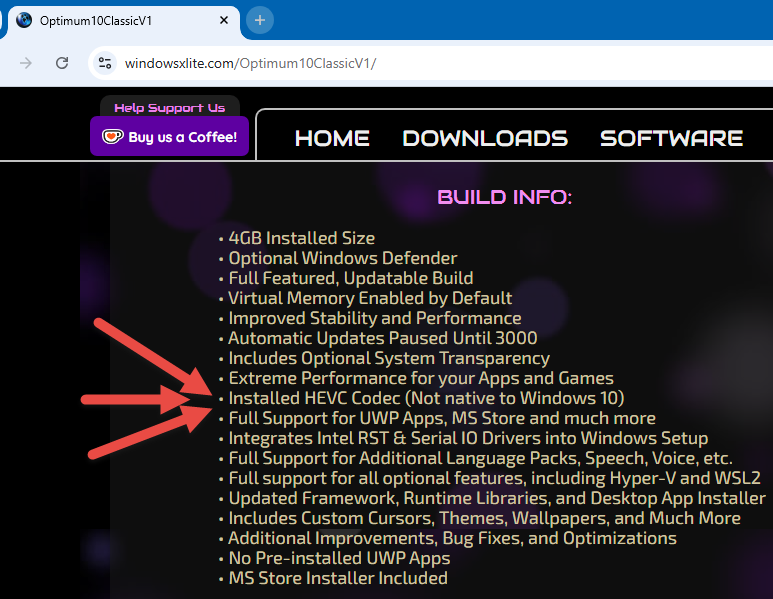773x599 pixels.
Task: Click the globe favicon on the tab
Action: coord(24,20)
